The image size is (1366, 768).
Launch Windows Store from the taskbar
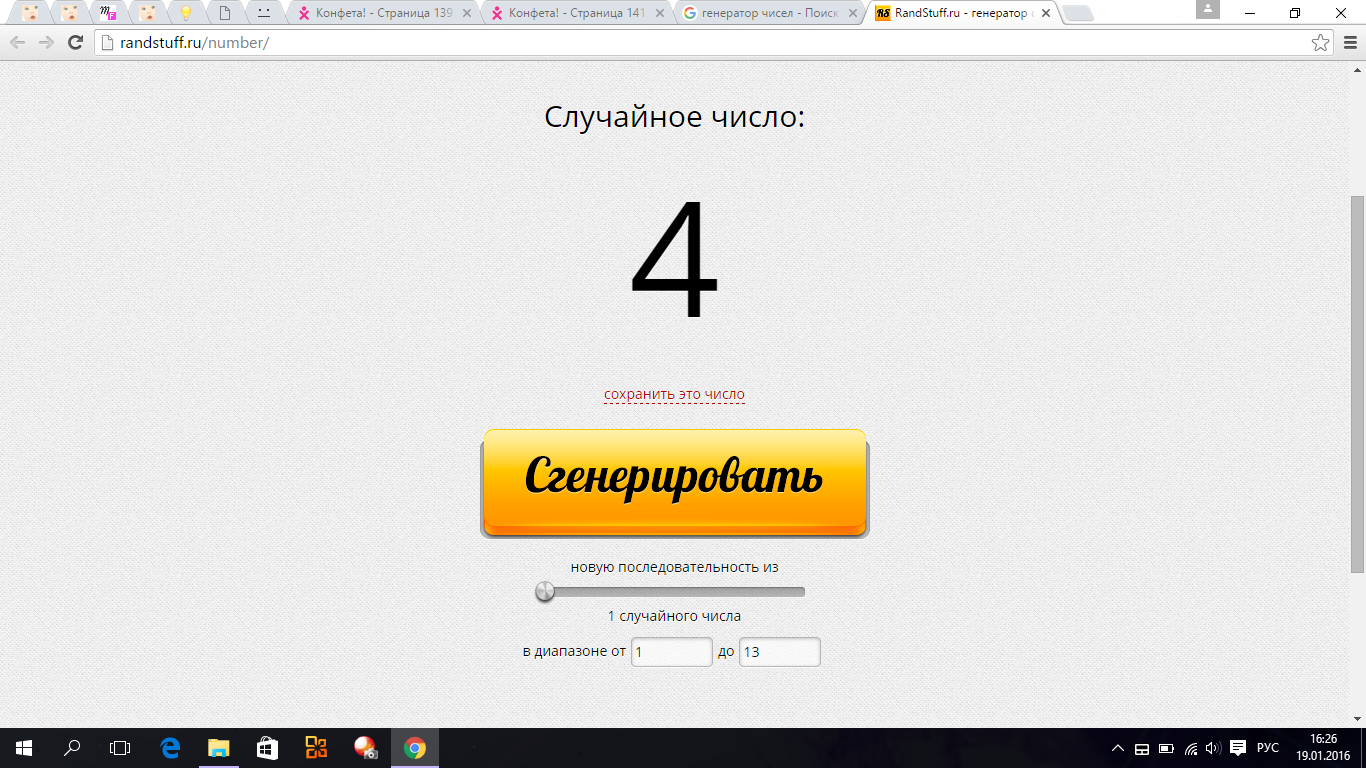[267, 747]
